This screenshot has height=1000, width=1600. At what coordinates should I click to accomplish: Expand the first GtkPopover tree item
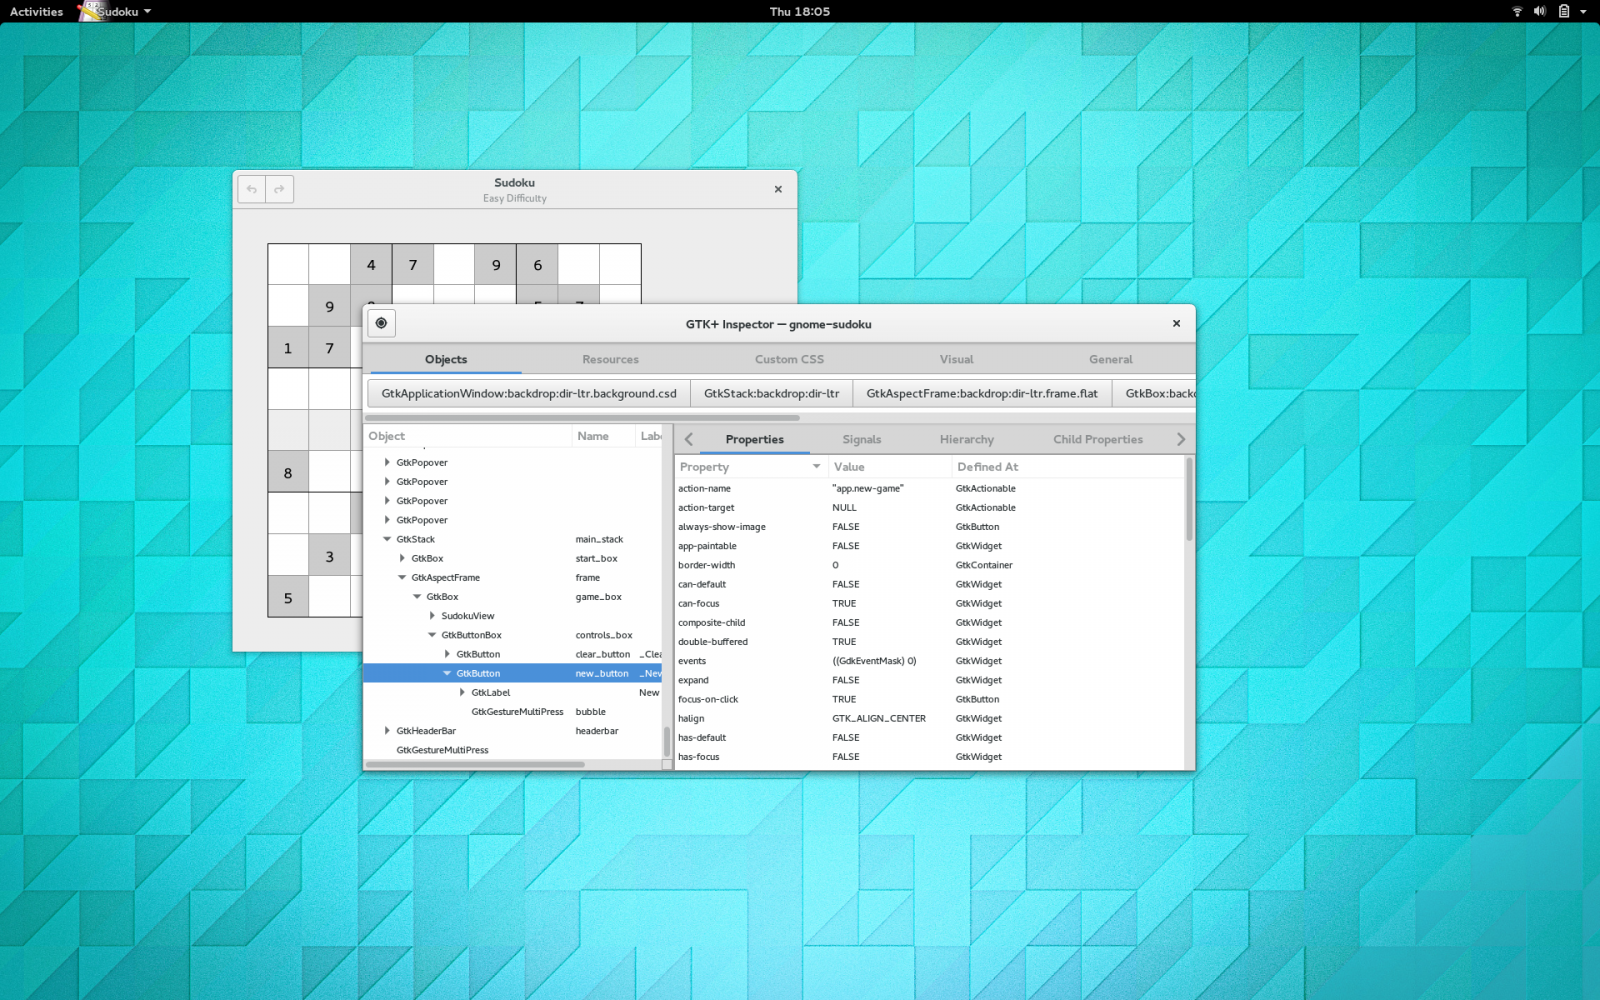385,462
